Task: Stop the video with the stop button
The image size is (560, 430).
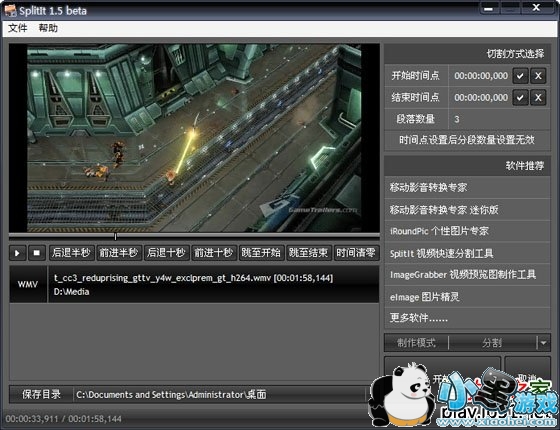Action: 36,253
